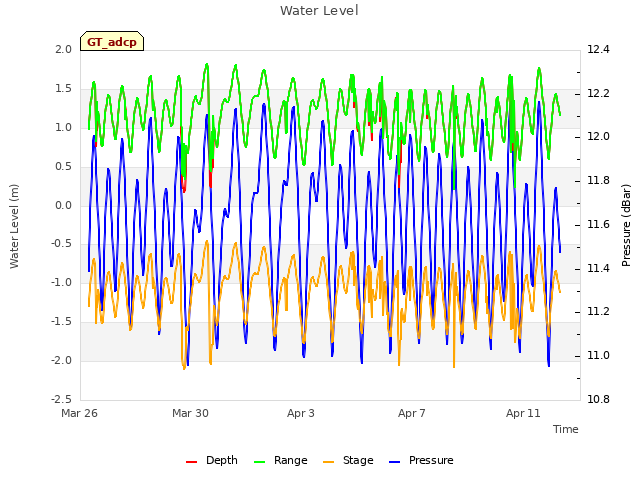Click the Apr 7 date tick label
Viewport: 640px width, 480px height.
pyautogui.click(x=412, y=413)
